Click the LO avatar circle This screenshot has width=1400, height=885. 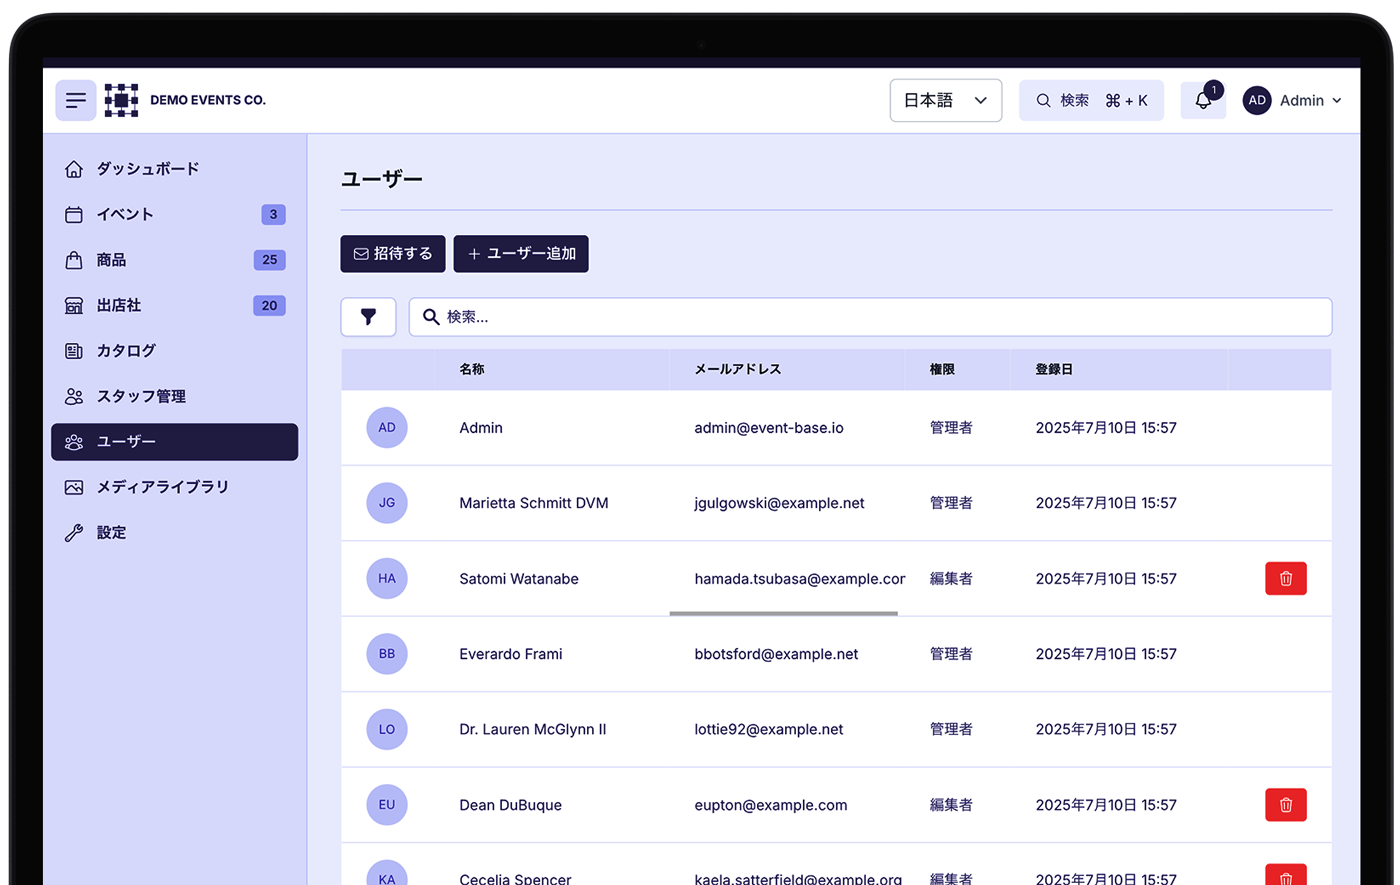(x=387, y=730)
